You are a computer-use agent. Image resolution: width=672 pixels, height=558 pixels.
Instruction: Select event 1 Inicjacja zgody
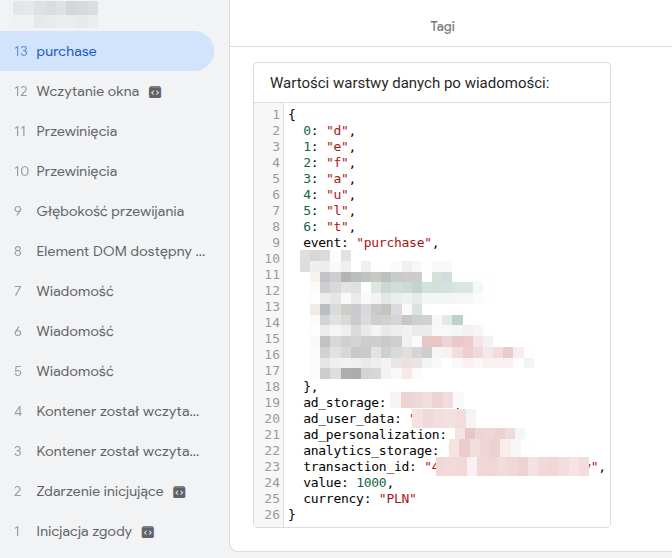click(x=84, y=531)
